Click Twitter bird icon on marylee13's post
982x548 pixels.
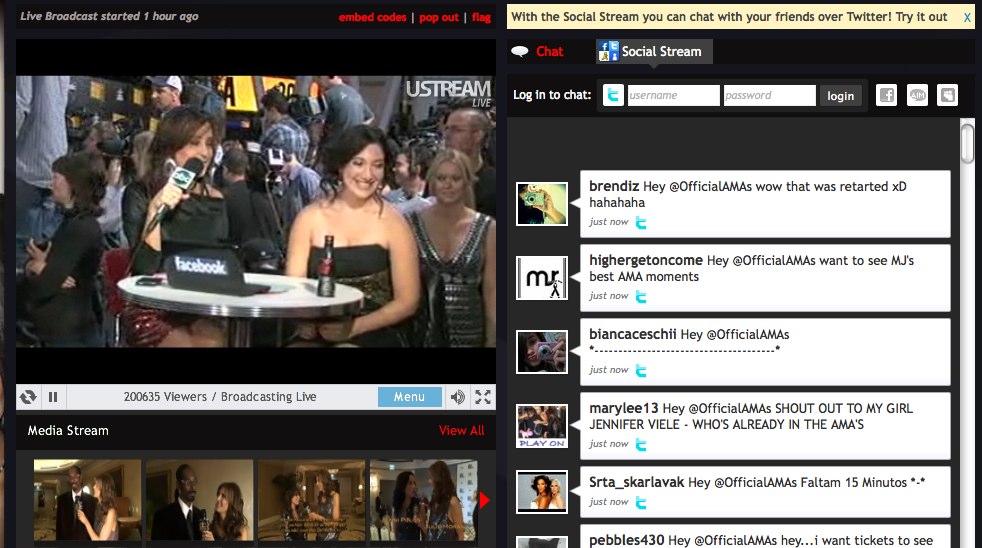[x=641, y=444]
